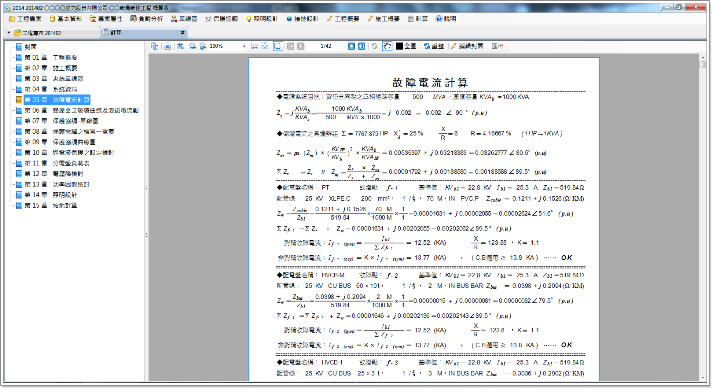Open the 施工概要 menu
Viewport: 712px width, 388px height.
(383, 19)
